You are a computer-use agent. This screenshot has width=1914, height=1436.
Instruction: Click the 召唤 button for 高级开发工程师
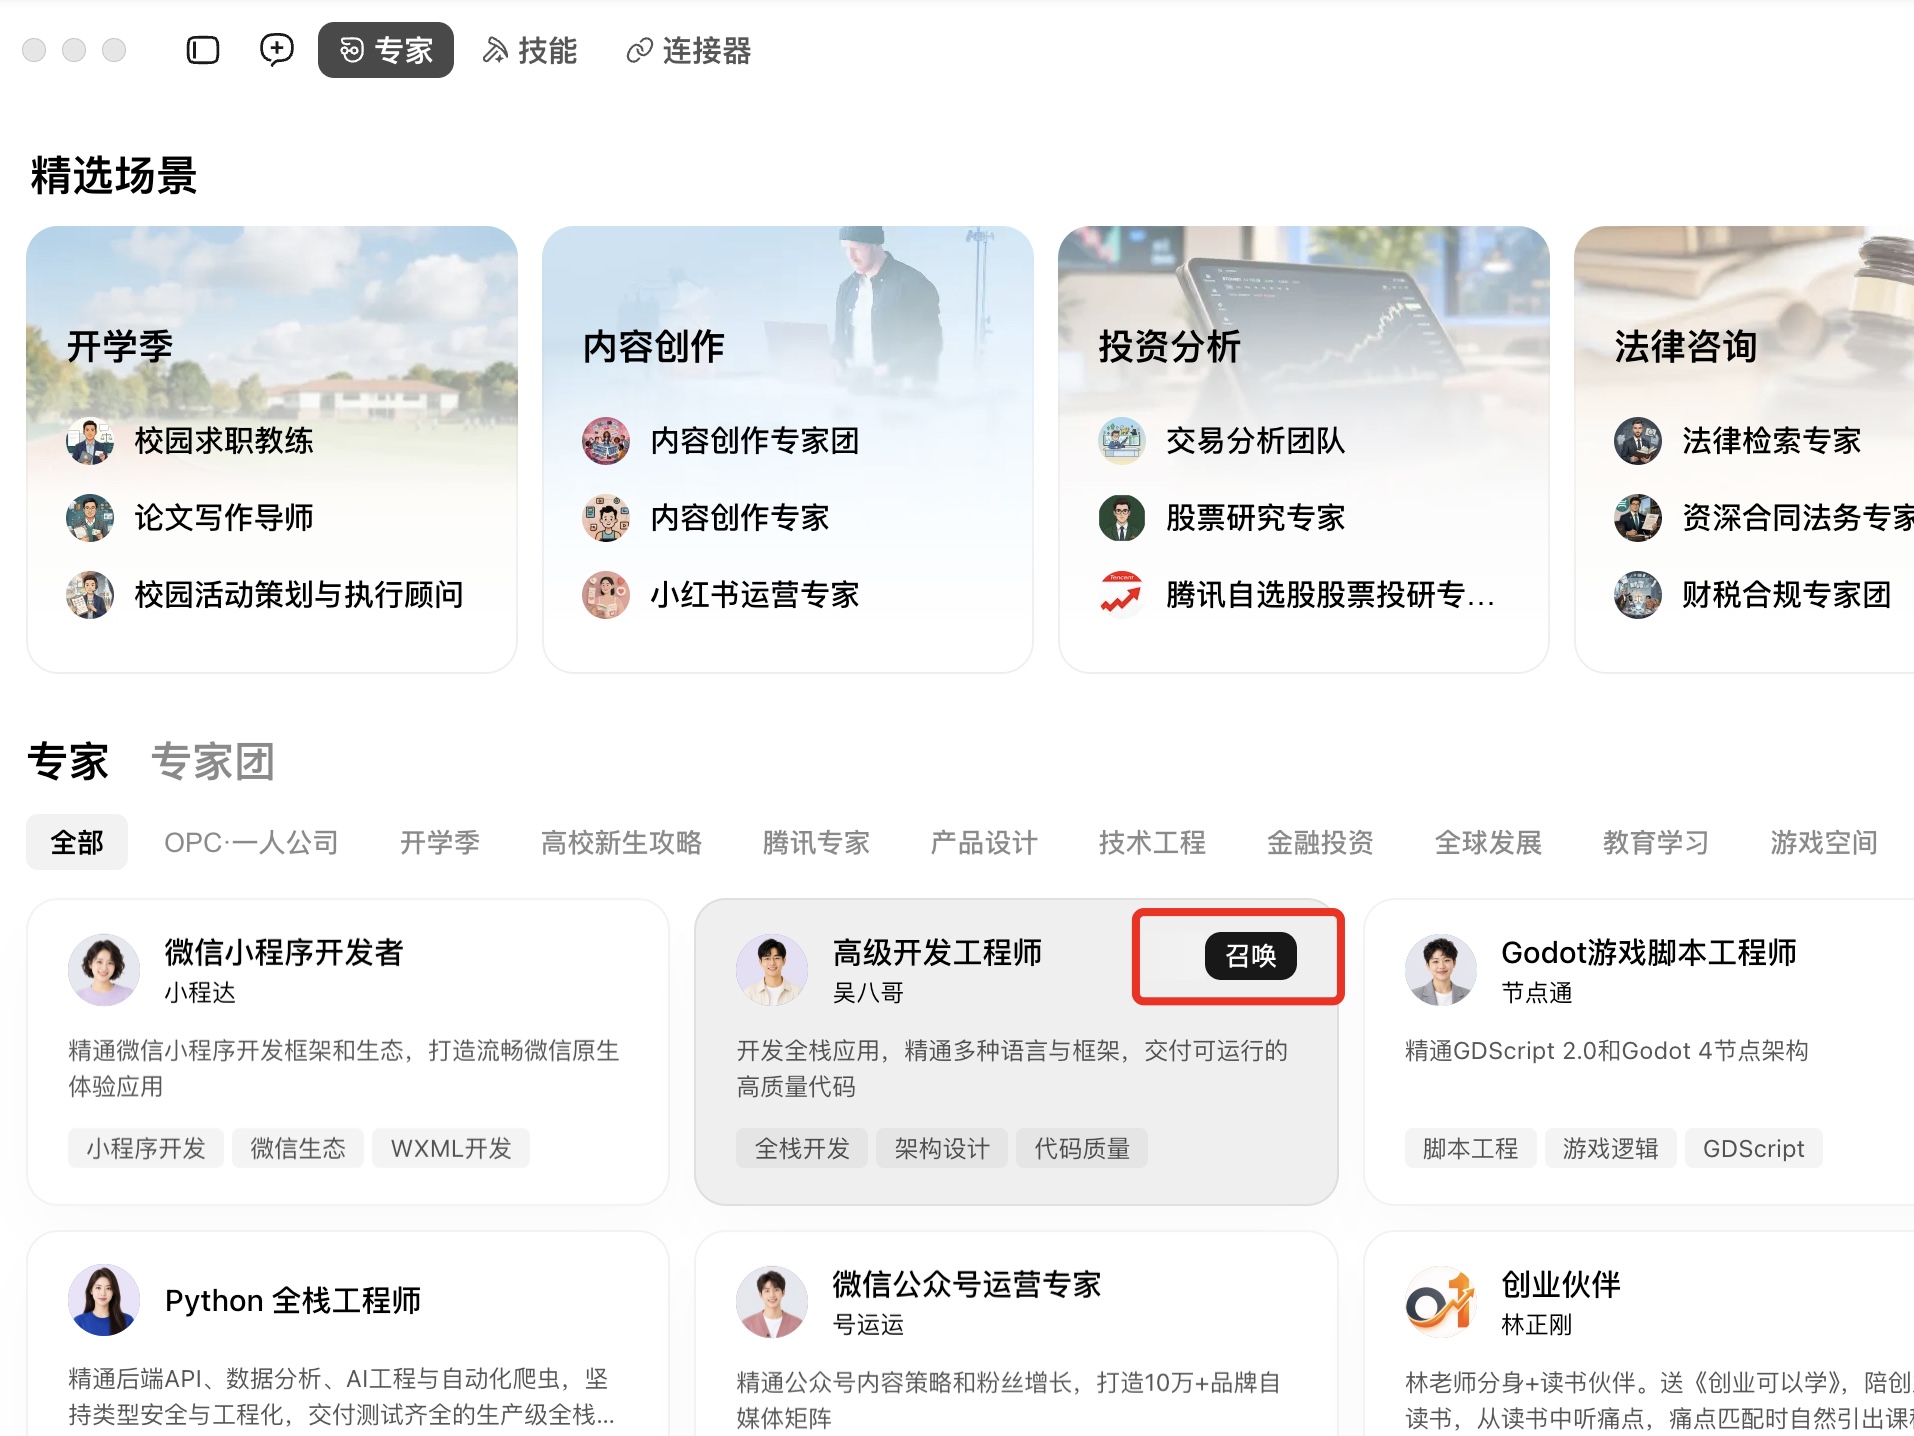pyautogui.click(x=1251, y=956)
